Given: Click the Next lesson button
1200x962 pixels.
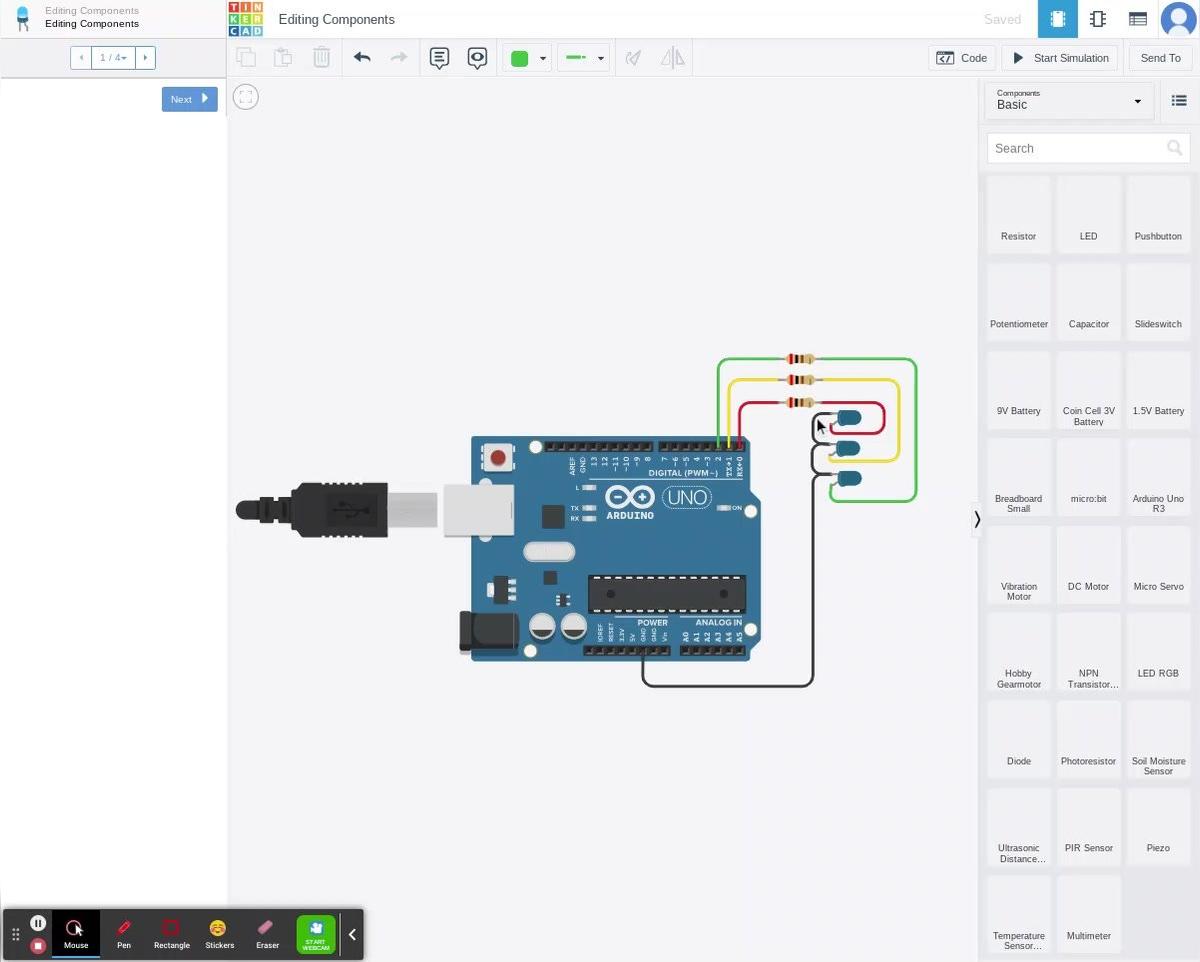Looking at the screenshot, I should click(x=190, y=99).
